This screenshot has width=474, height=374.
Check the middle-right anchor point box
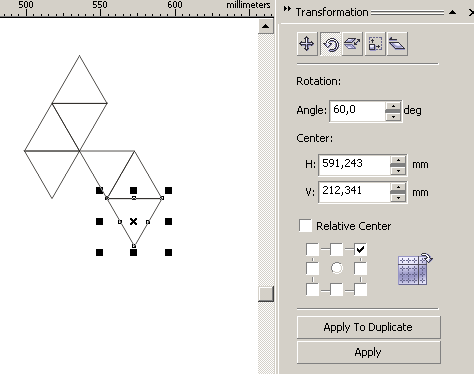(360, 268)
